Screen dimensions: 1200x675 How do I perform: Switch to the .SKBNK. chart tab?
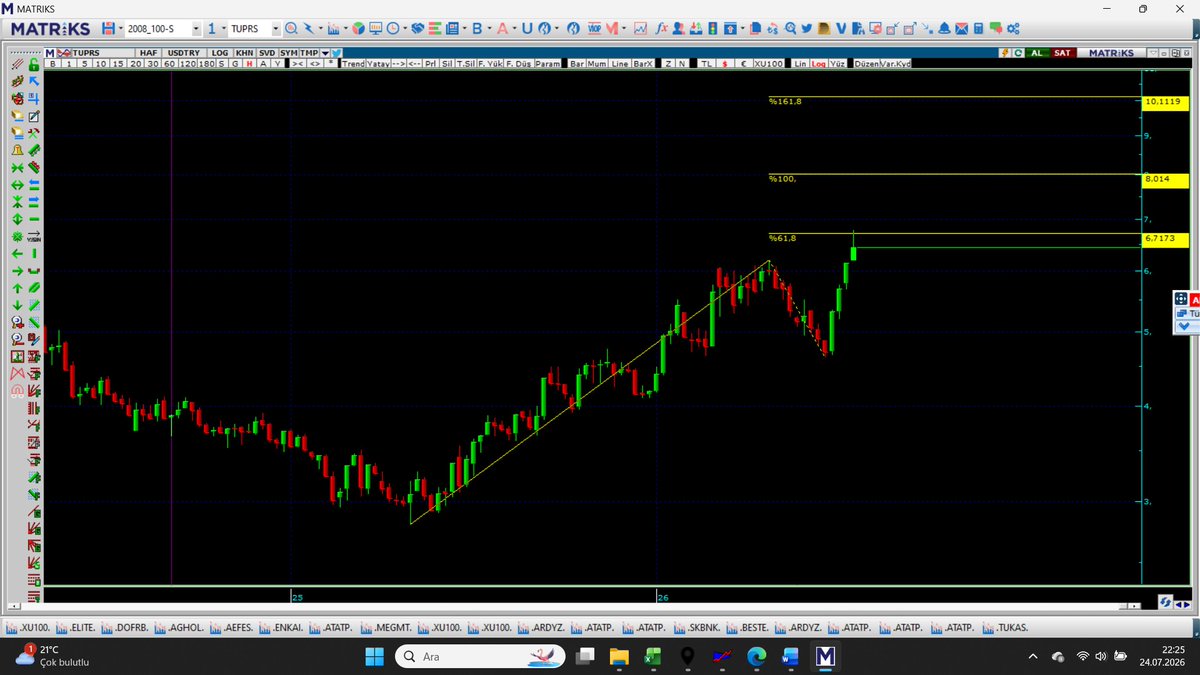tap(696, 628)
